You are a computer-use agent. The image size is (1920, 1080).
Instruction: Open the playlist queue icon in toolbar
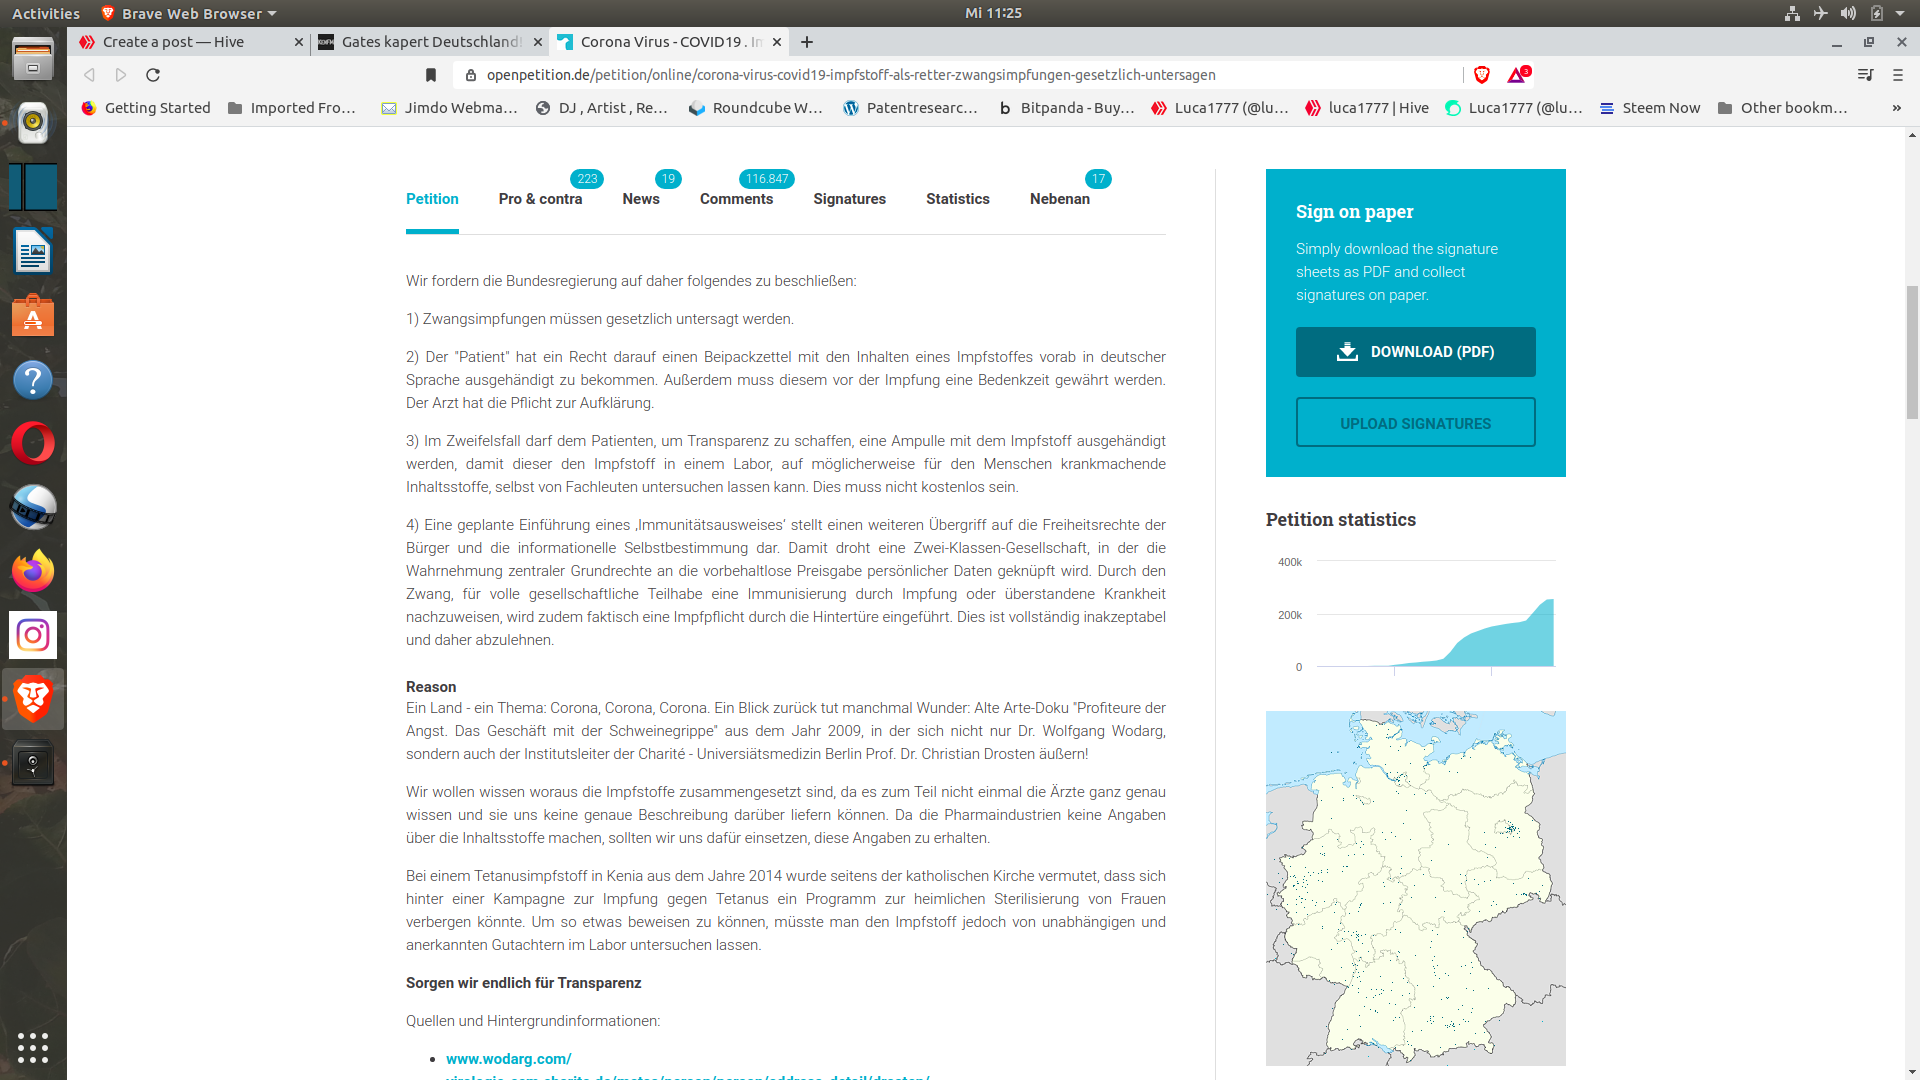point(1865,75)
